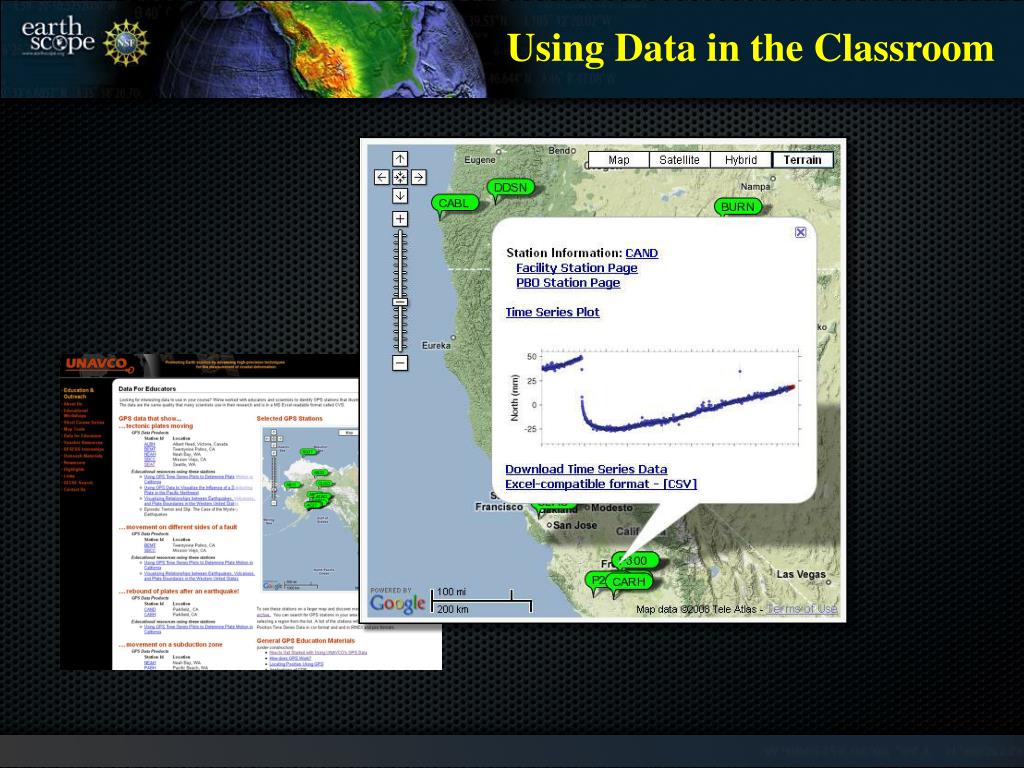
Task: Download the Excel-compatible format [CSV] file
Action: 601,484
